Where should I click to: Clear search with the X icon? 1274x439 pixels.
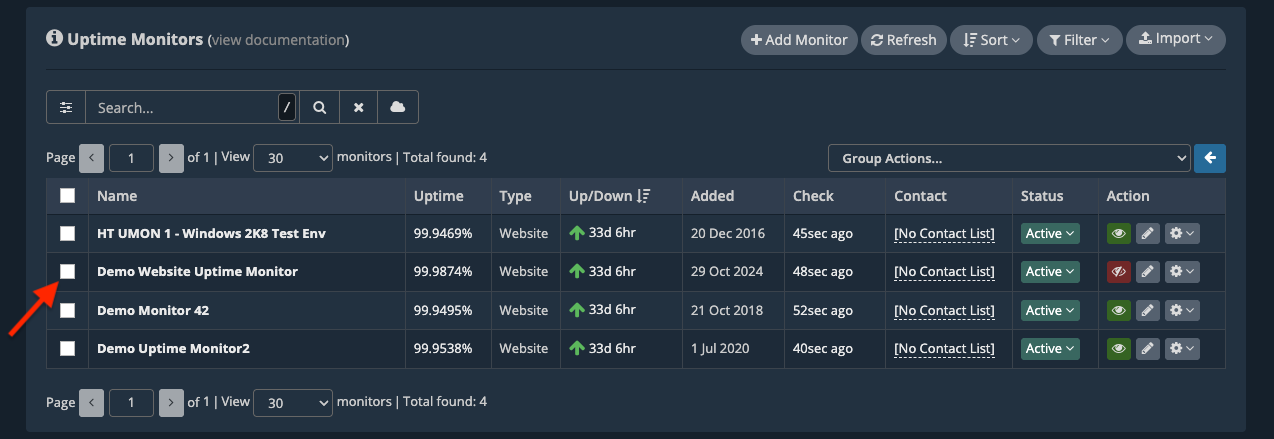358,107
